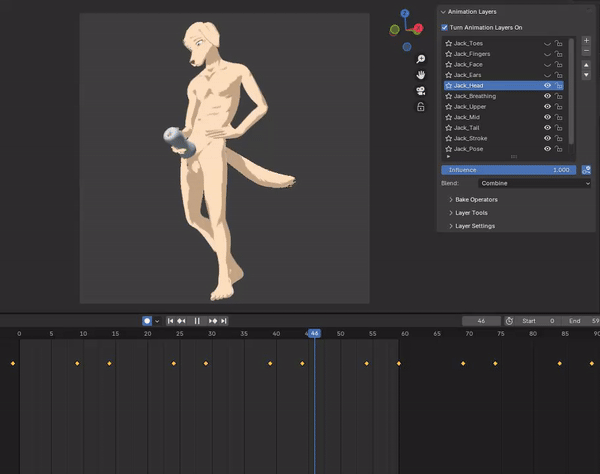Click the minus button to remove a layer

click(586, 51)
